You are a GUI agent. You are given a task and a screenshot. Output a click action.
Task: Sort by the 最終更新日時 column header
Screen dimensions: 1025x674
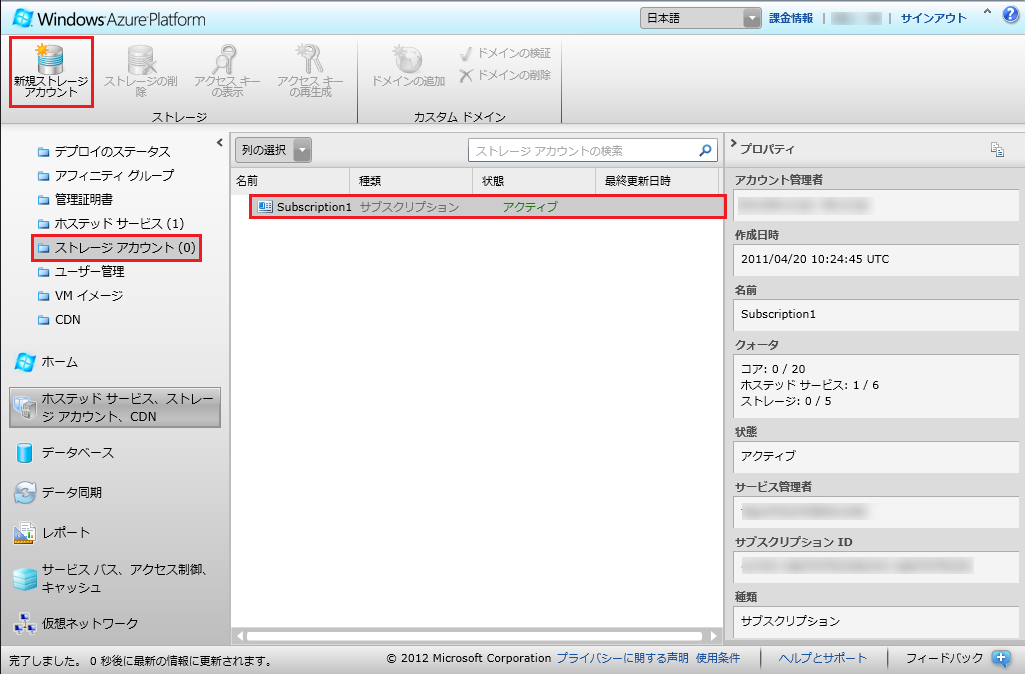pos(656,181)
